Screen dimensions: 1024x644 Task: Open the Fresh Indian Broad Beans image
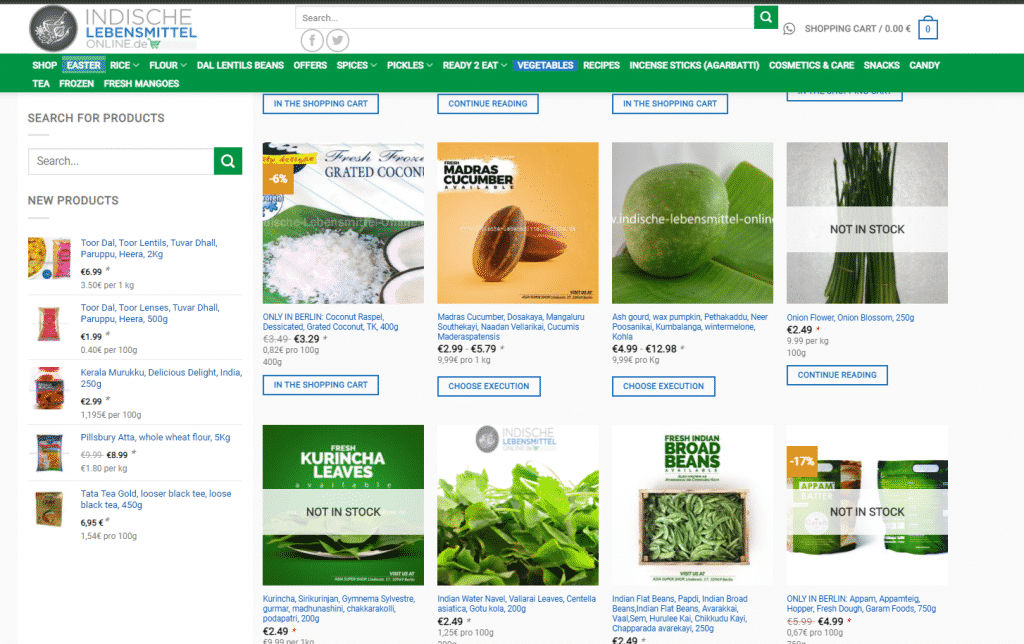click(692, 505)
